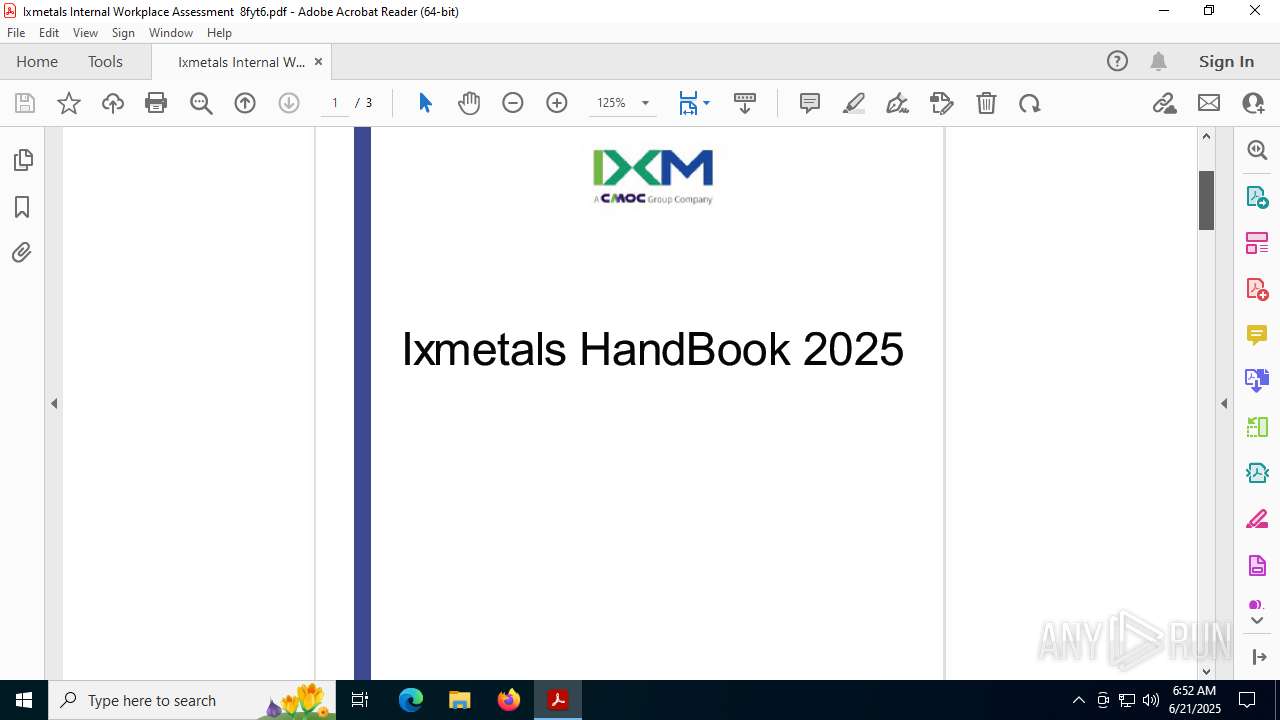Collapse the left navigation pane
The width and height of the screenshot is (1280, 720).
54,404
